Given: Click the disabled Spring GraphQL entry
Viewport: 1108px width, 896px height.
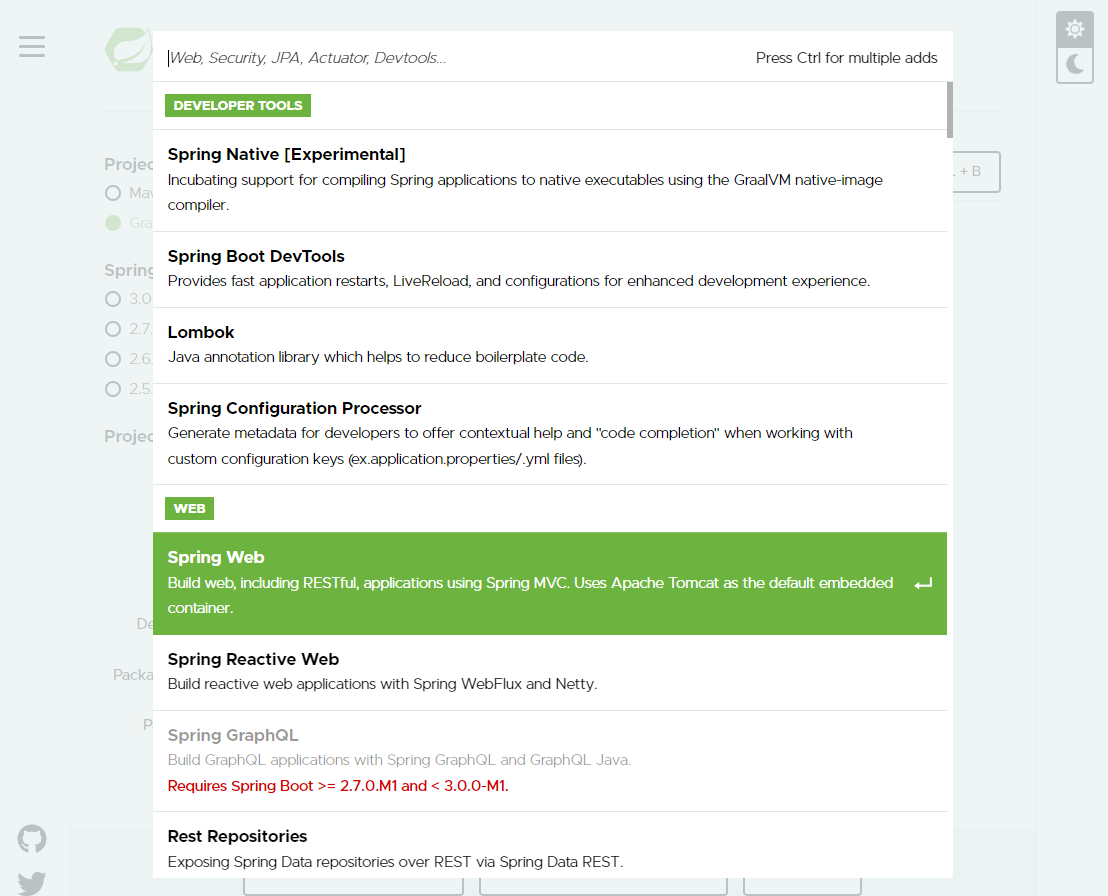Looking at the screenshot, I should click(550, 761).
